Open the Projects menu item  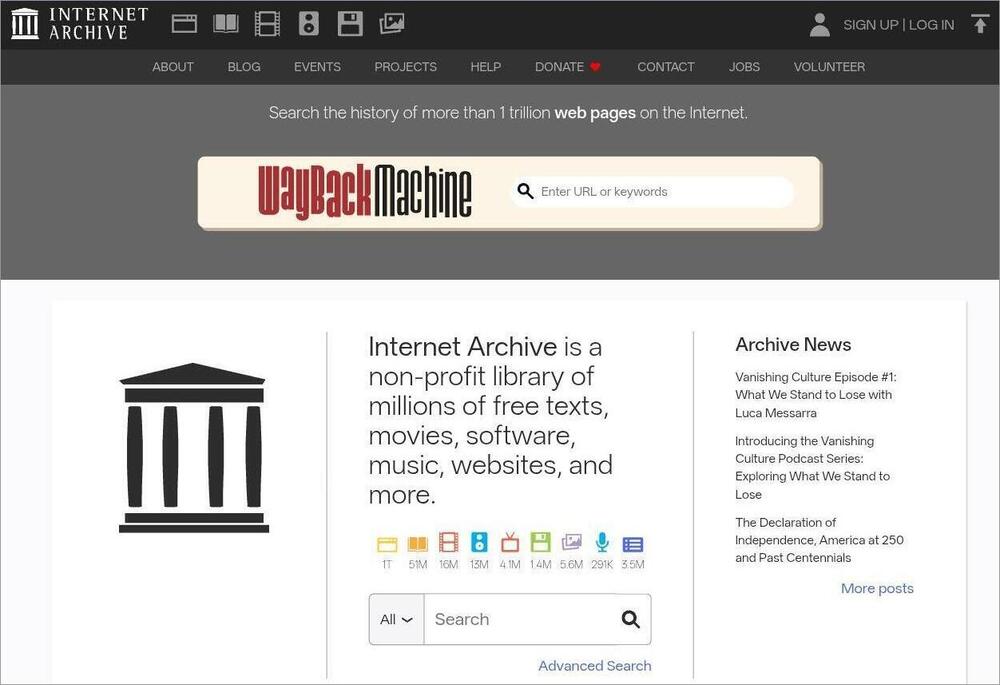coord(406,66)
